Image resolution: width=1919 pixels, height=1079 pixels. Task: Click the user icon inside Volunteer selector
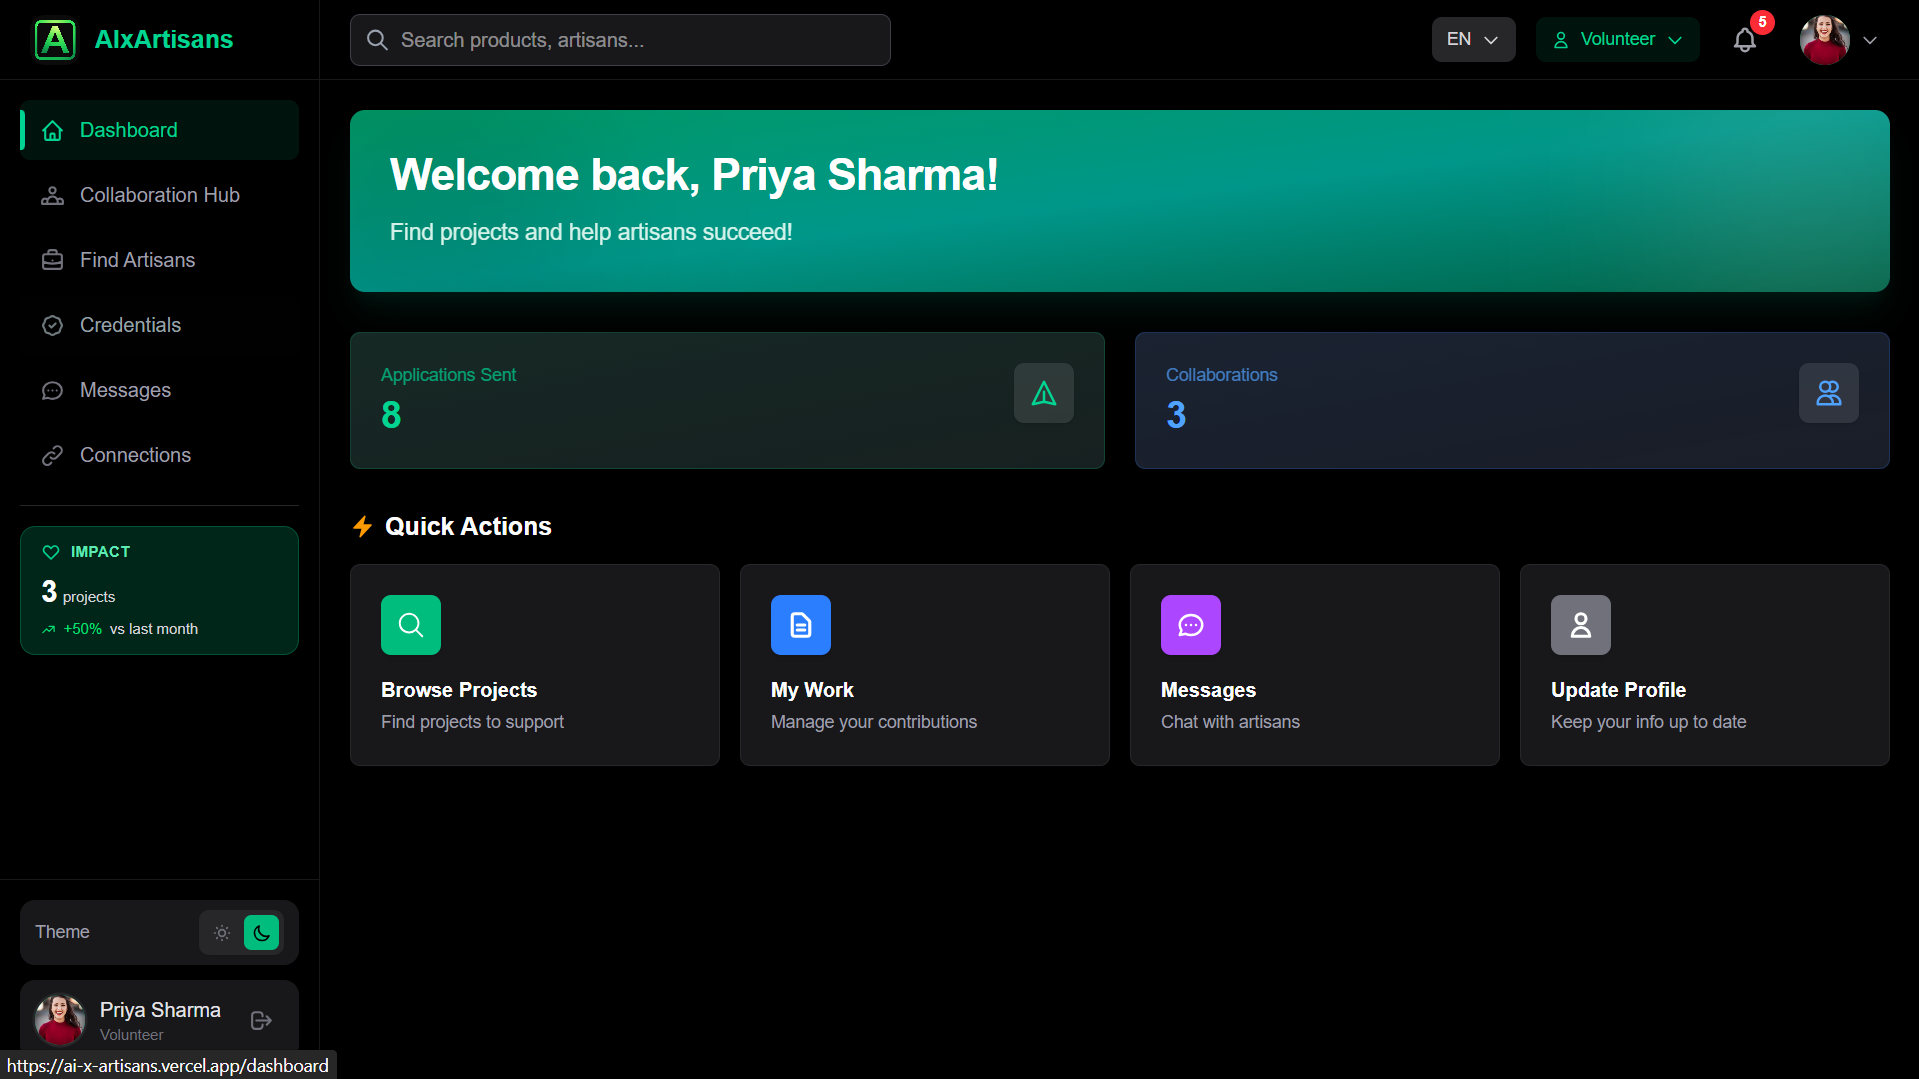pos(1561,40)
